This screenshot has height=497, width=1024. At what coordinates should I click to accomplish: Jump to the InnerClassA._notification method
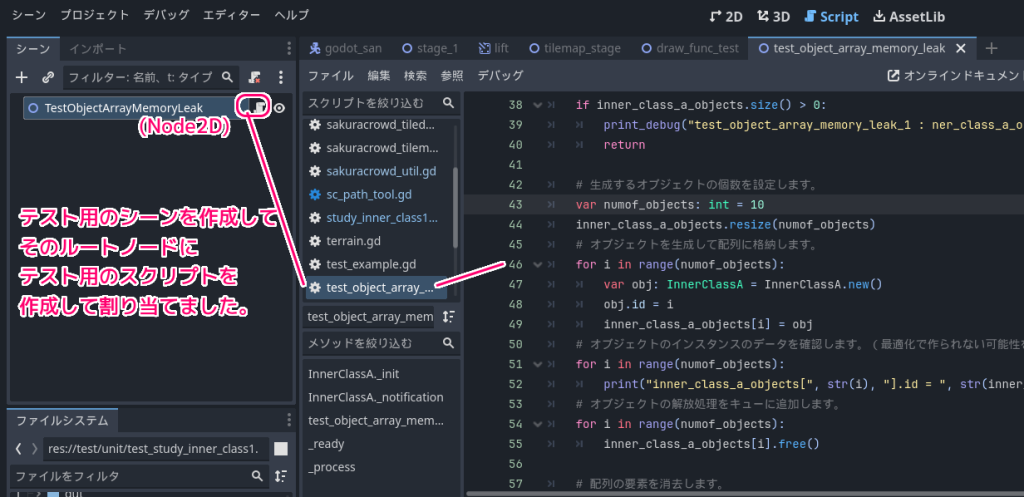click(376, 397)
